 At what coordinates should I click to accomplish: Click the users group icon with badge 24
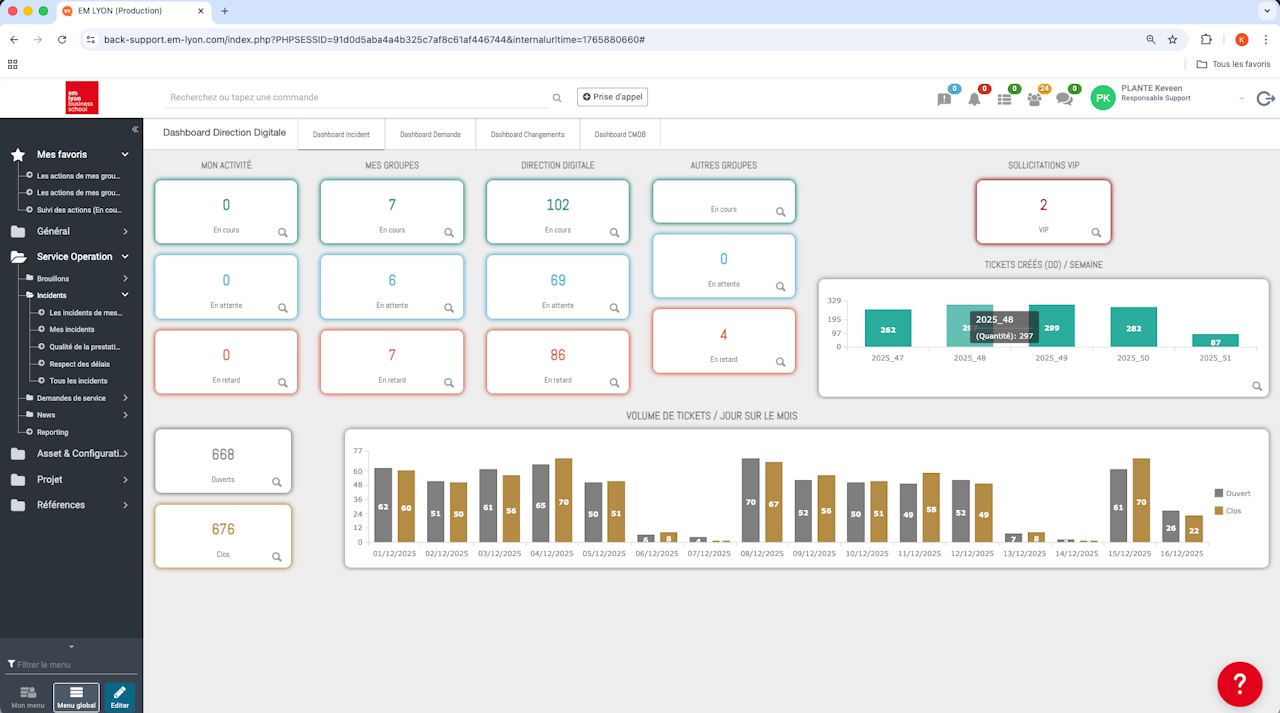pos(1034,99)
